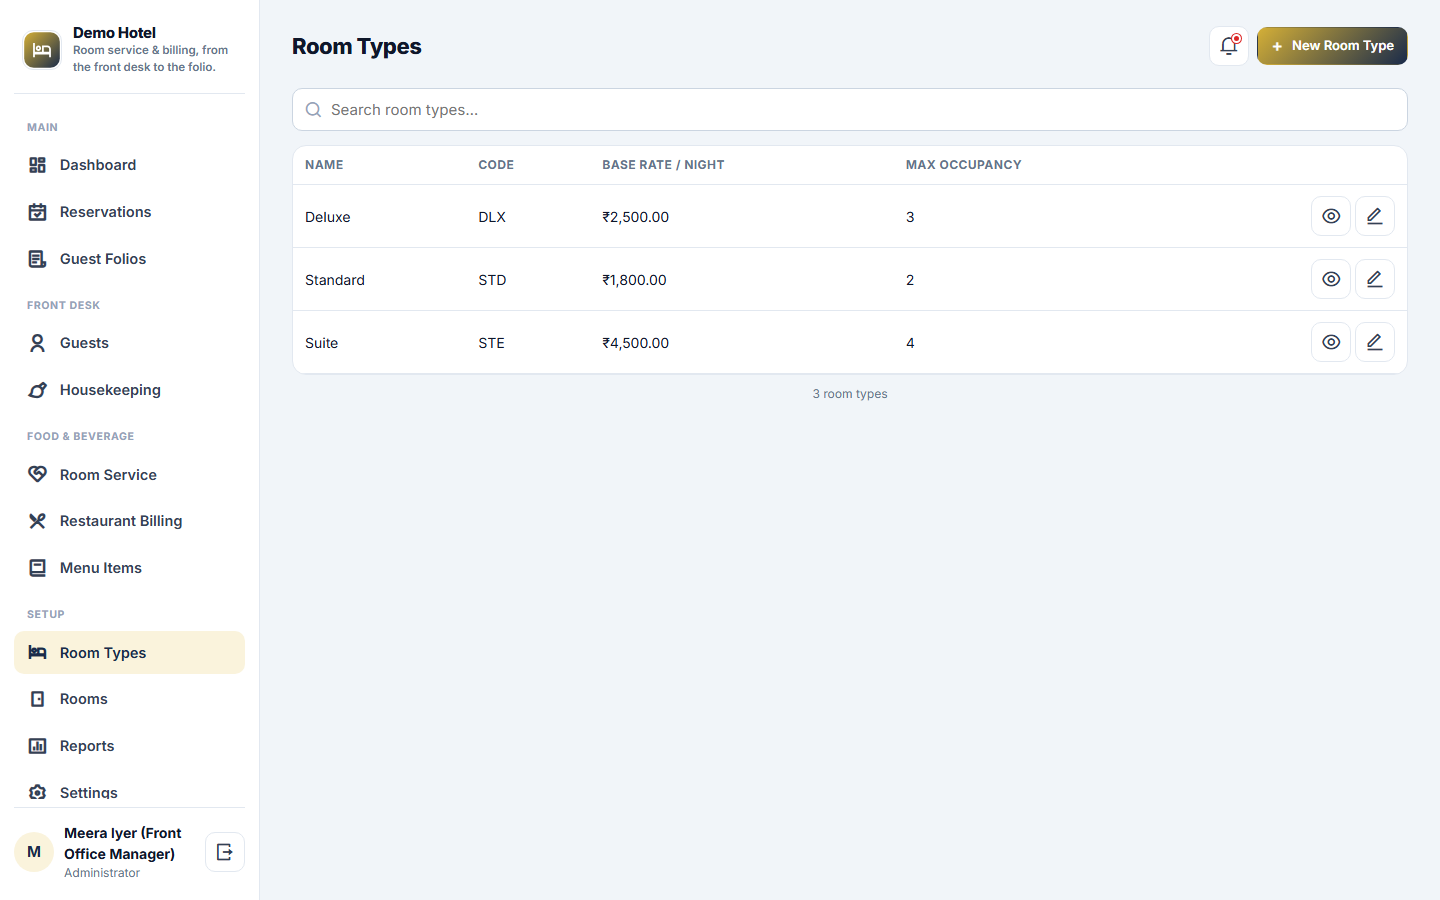Image resolution: width=1440 pixels, height=900 pixels.
Task: Click the Max Occupancy column header
Action: (x=964, y=165)
